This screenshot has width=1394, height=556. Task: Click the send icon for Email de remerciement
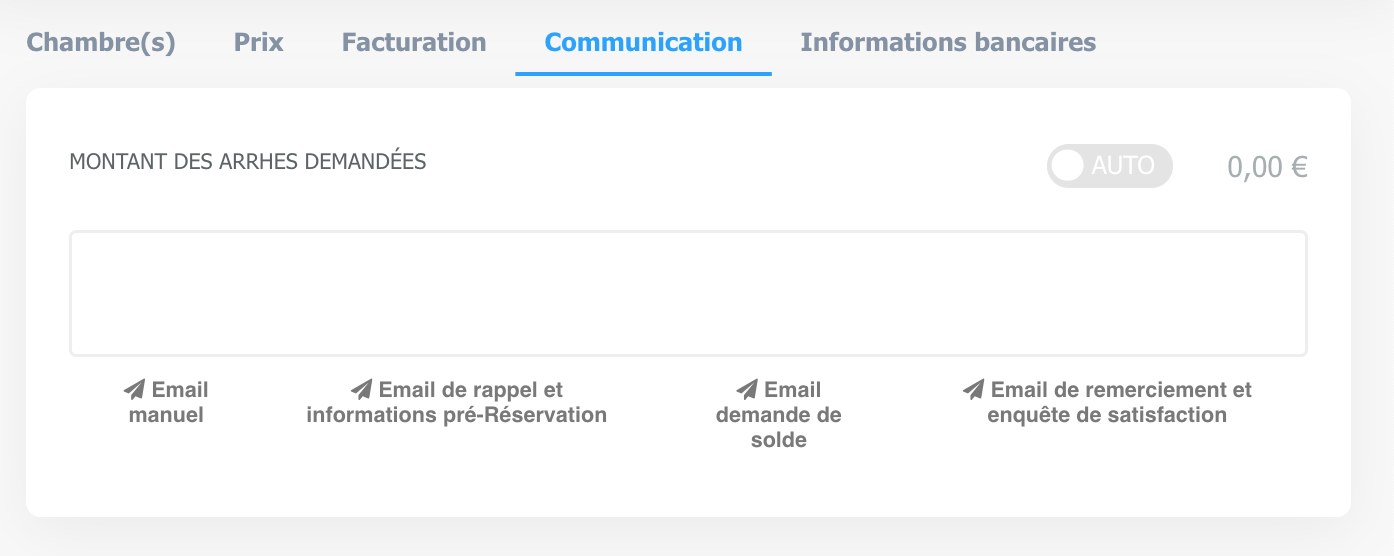click(974, 389)
